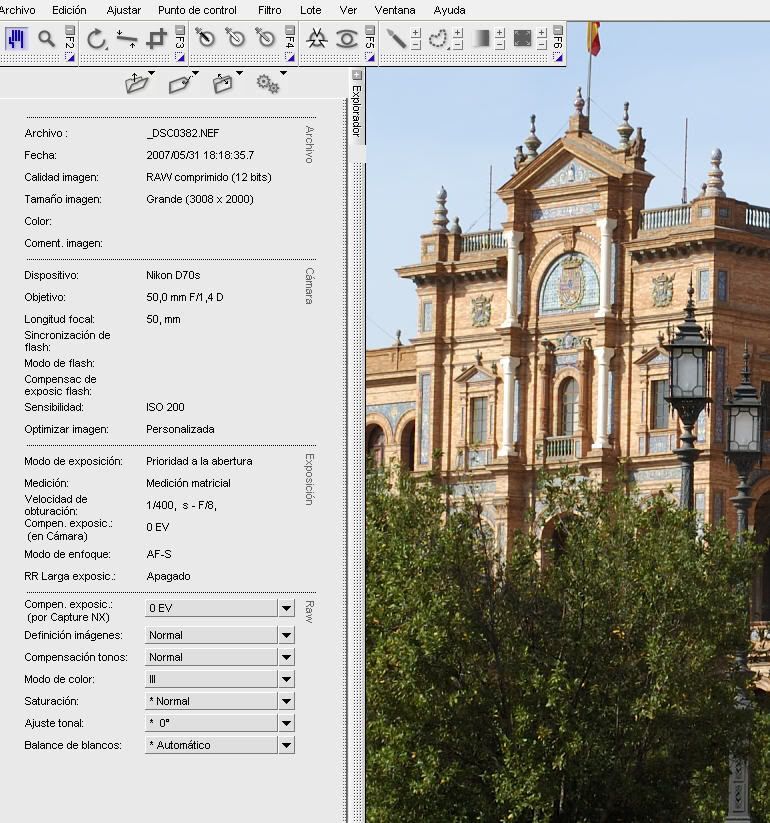Viewport: 770px width, 823px height.
Task: Click the blue corner triangle under F5
Action: point(370,57)
